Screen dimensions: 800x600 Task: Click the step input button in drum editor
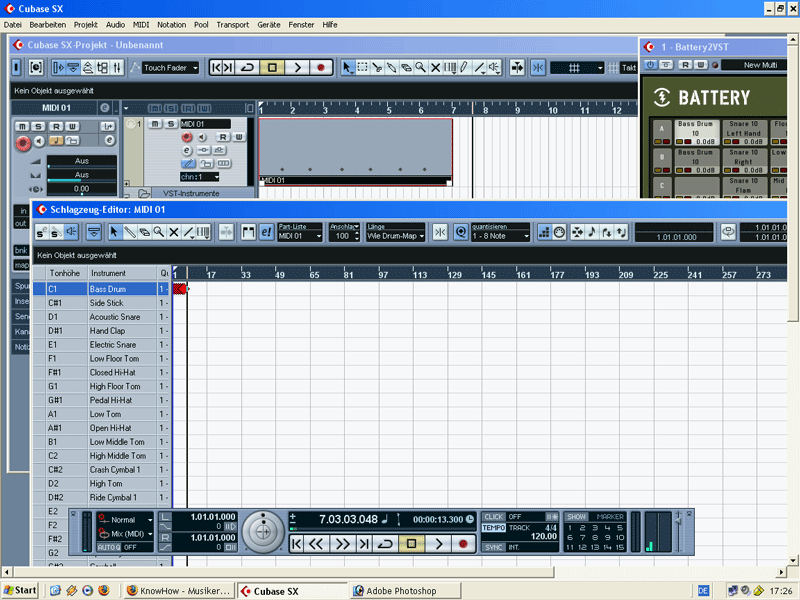[544, 233]
